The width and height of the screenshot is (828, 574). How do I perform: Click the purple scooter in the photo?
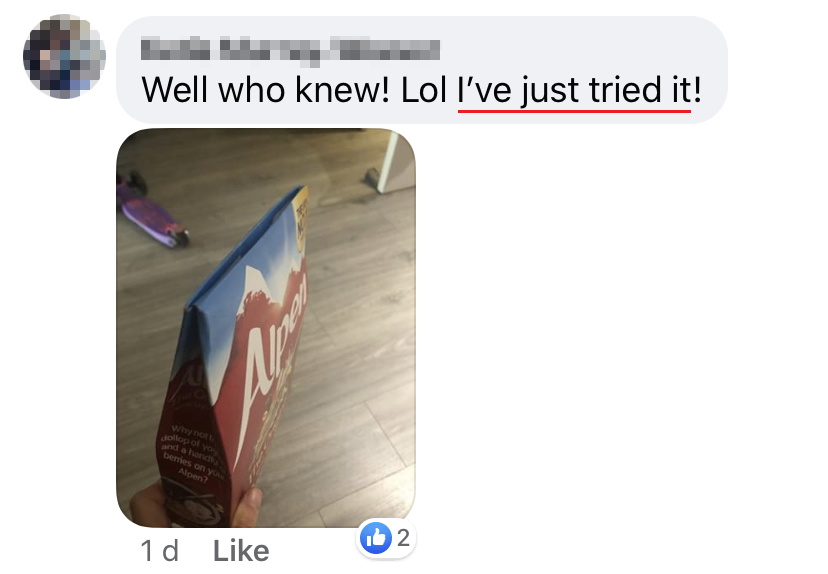tap(151, 211)
